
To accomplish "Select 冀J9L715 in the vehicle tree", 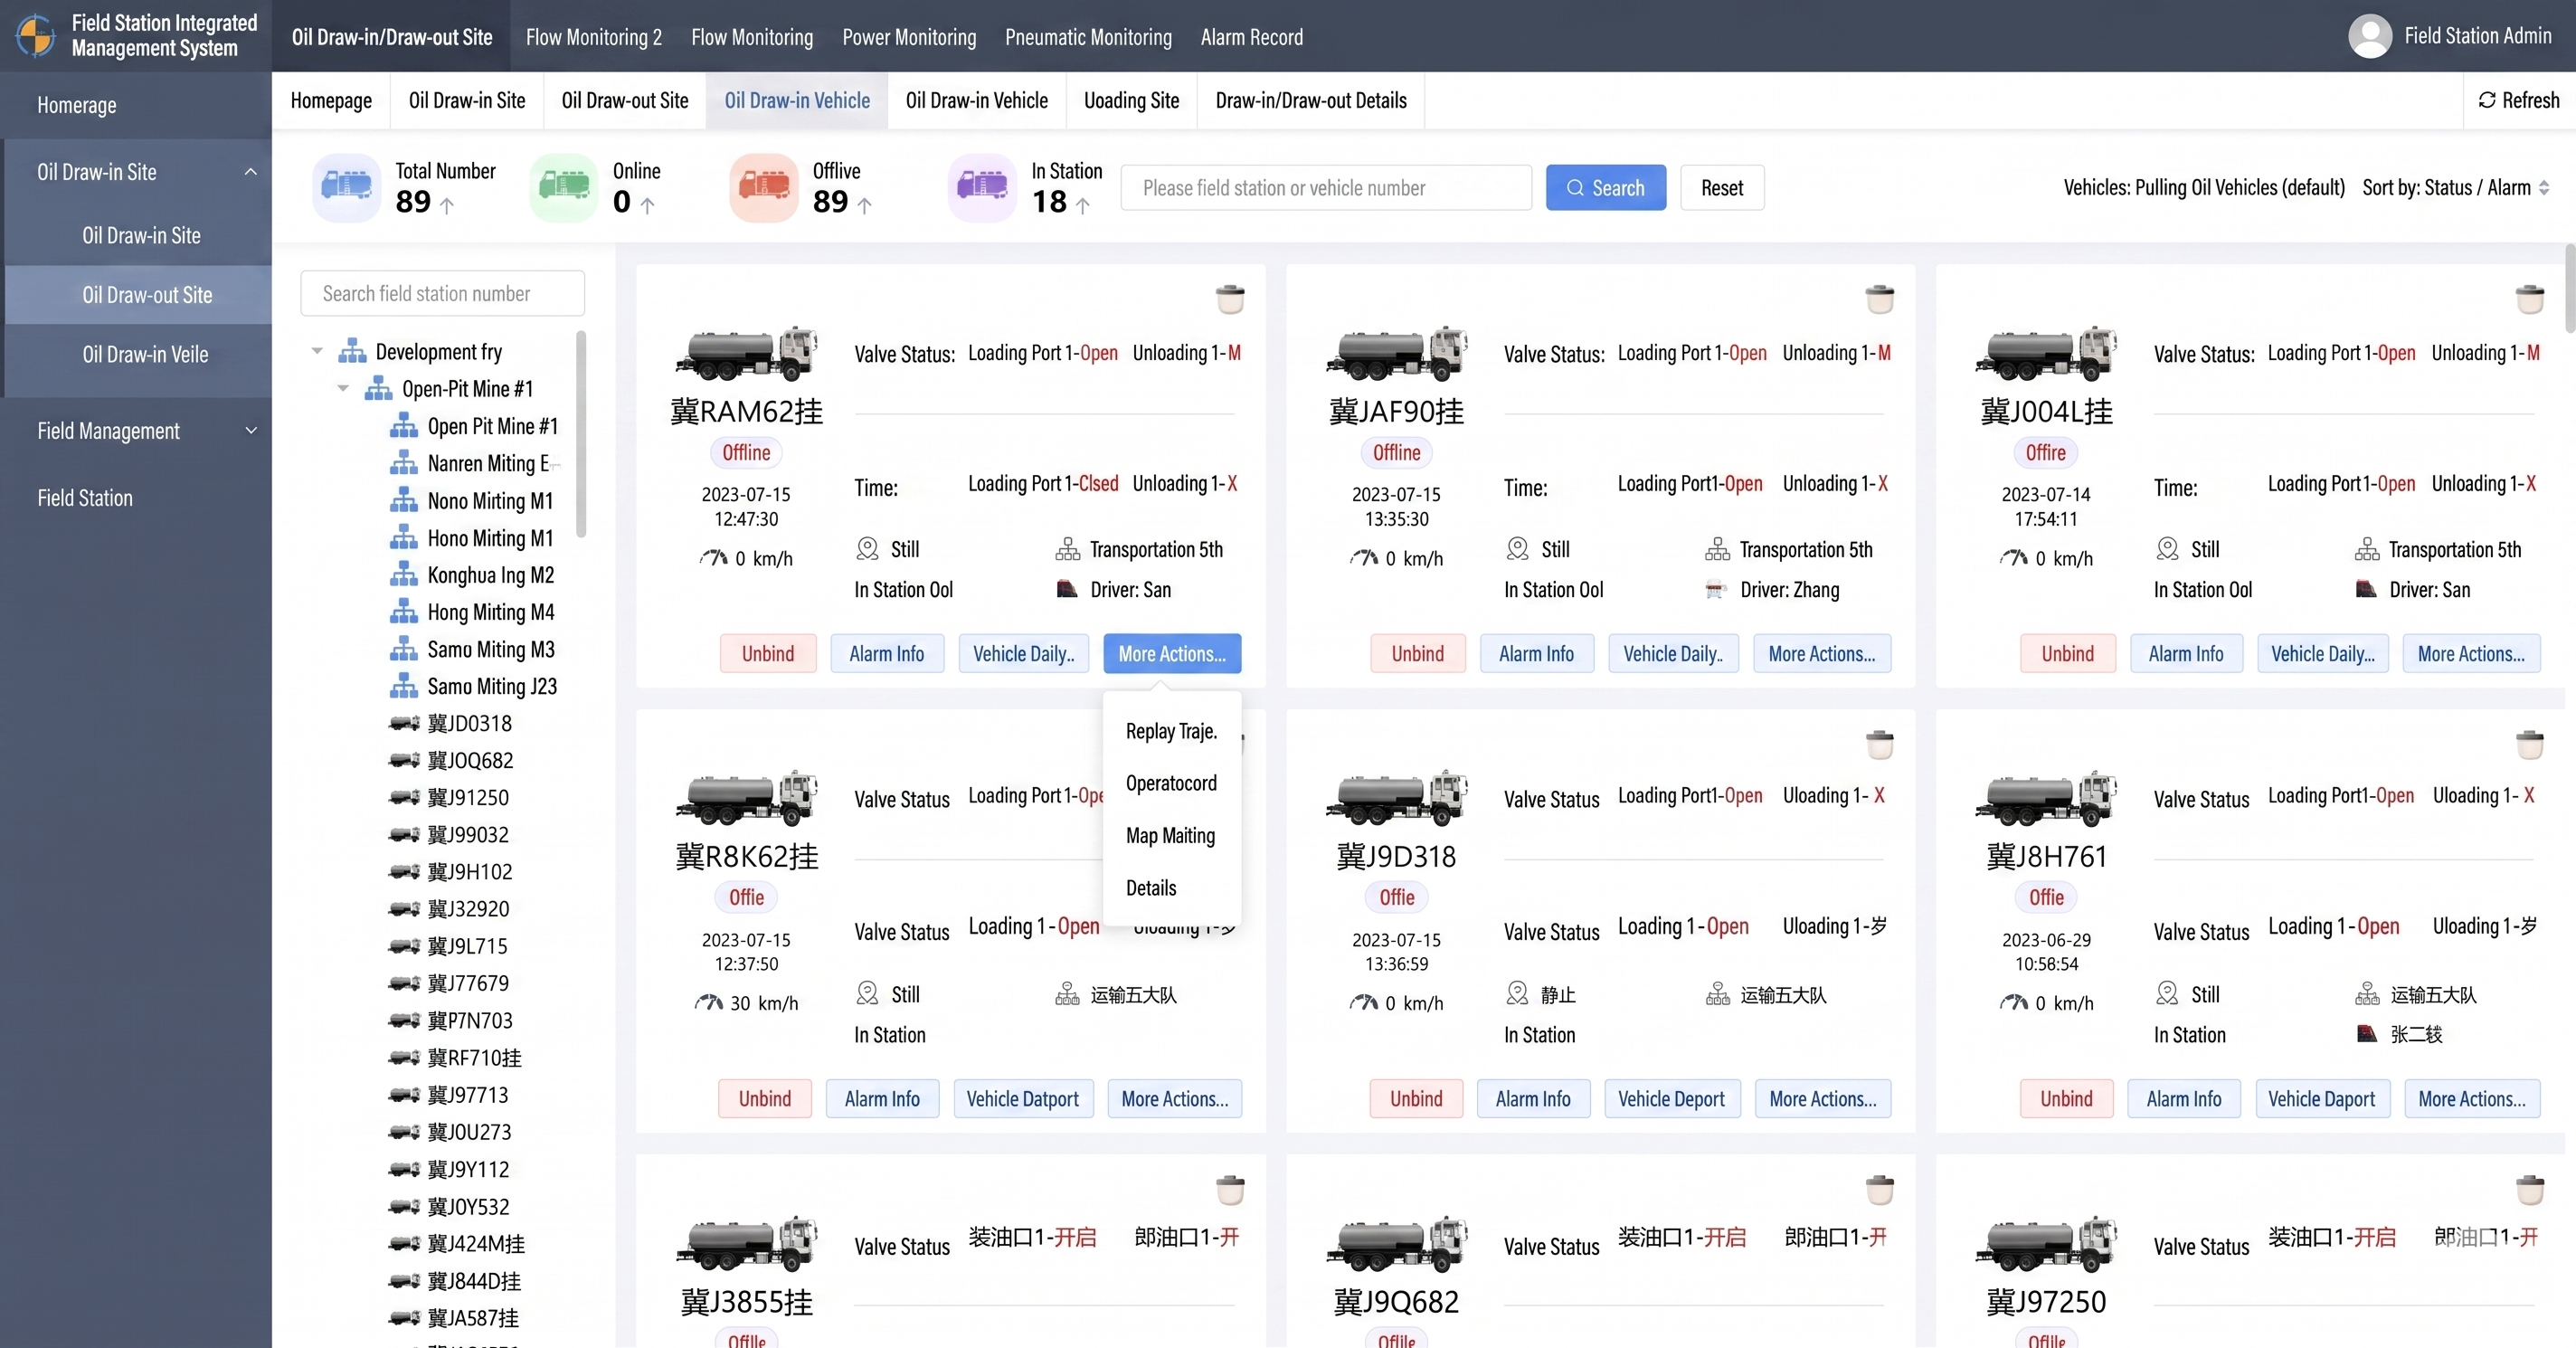I will point(468,946).
